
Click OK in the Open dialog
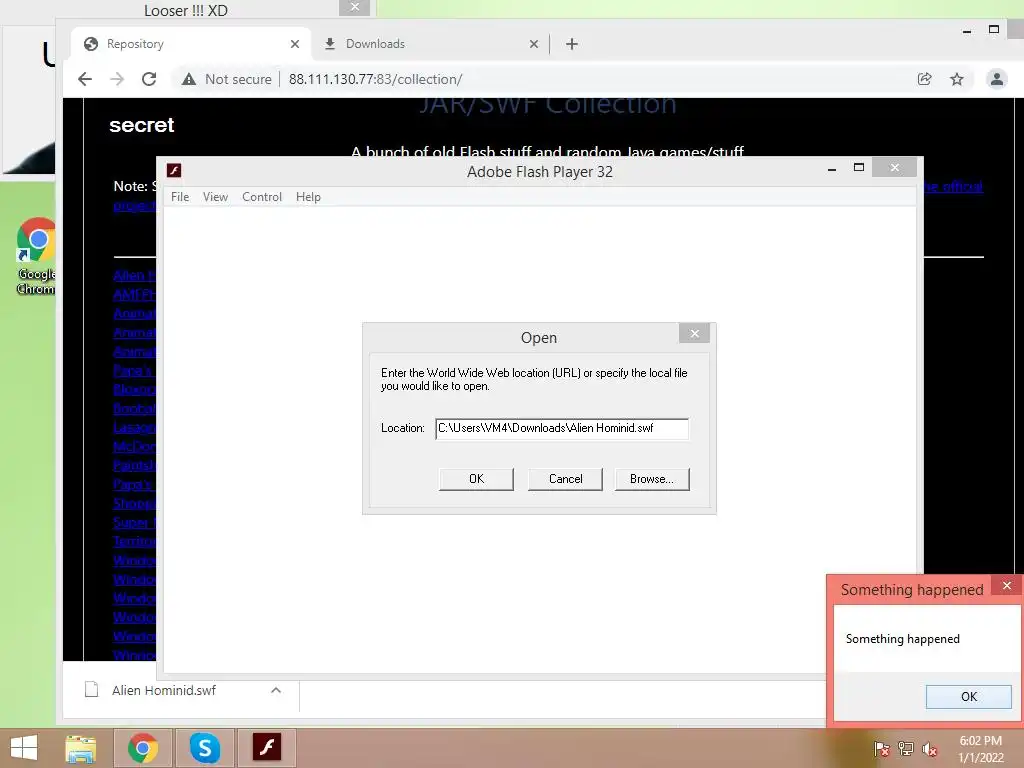(x=476, y=479)
